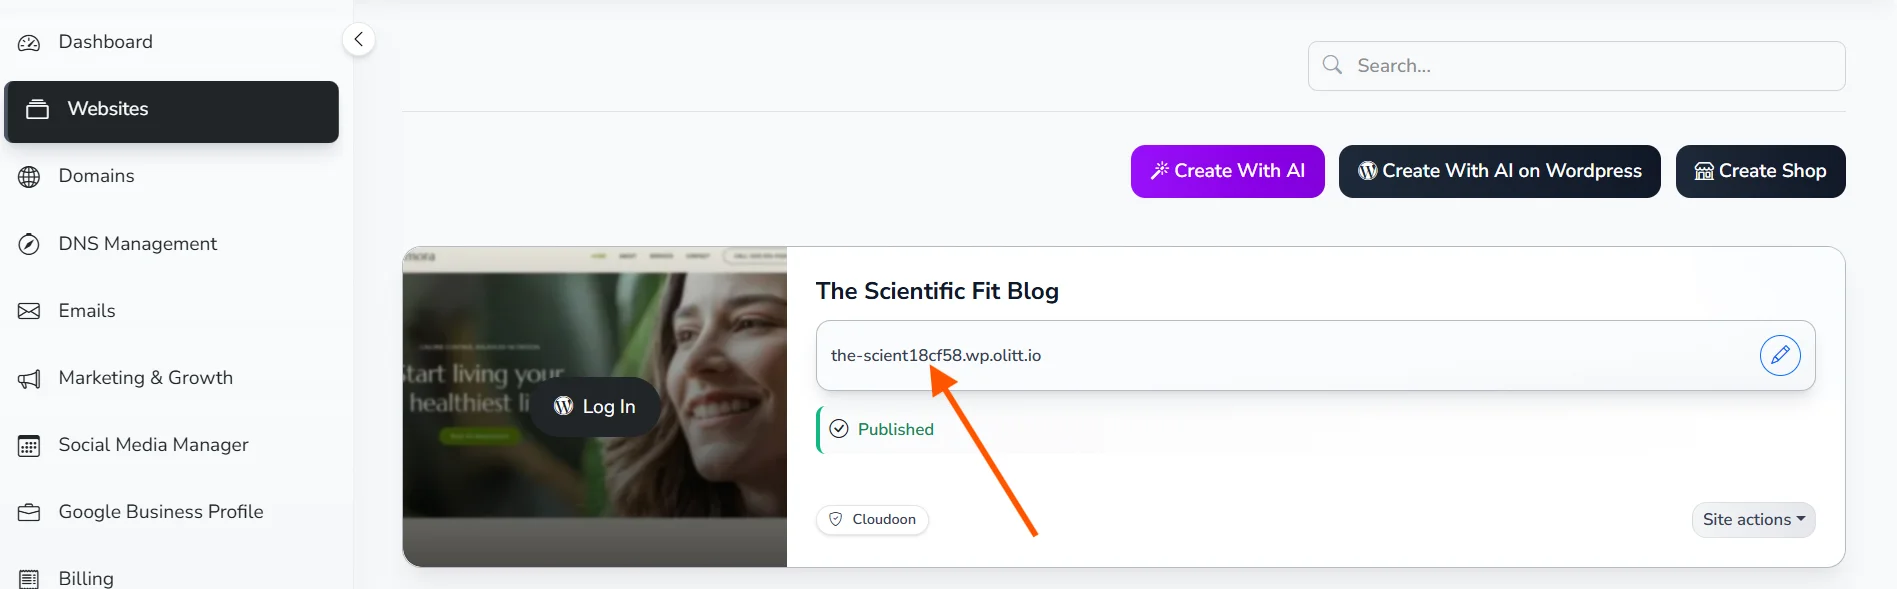Edit site domain with pencil icon
1897x589 pixels.
(x=1780, y=355)
